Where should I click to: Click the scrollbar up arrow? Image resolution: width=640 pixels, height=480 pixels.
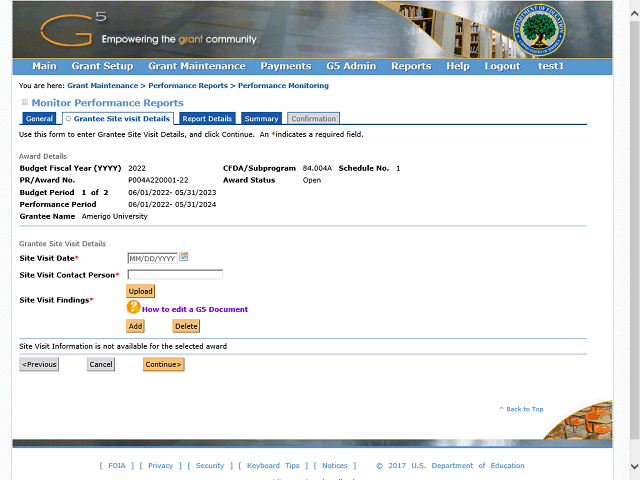pos(634,14)
